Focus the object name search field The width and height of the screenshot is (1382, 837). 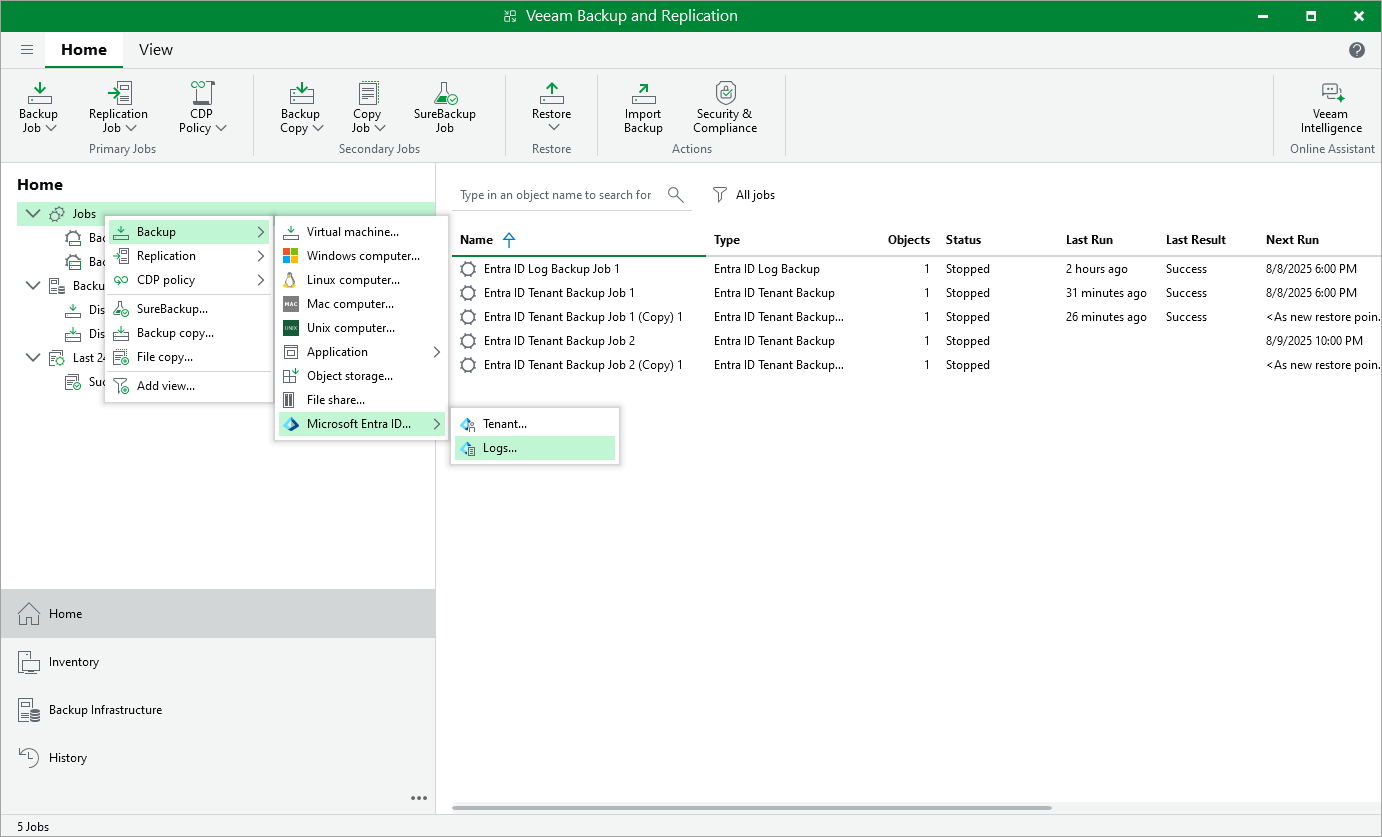556,195
